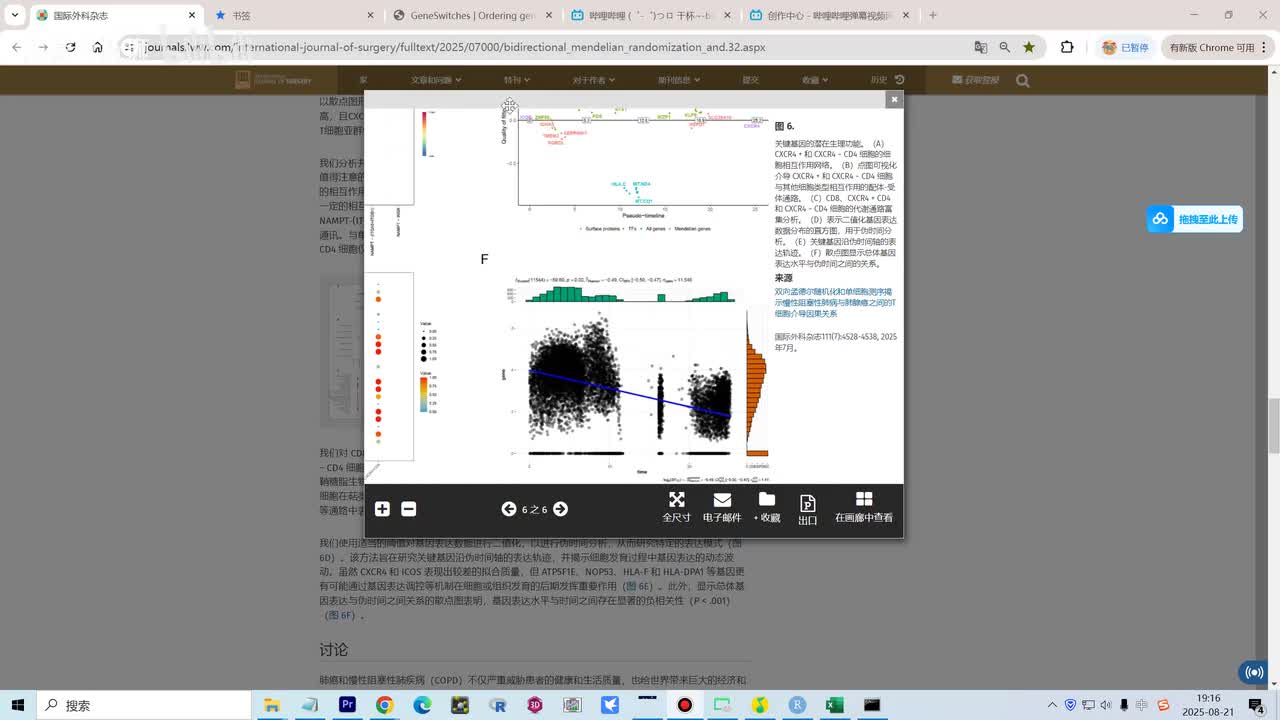Click the browser home button
The width and height of the screenshot is (1280, 720).
[97, 47]
